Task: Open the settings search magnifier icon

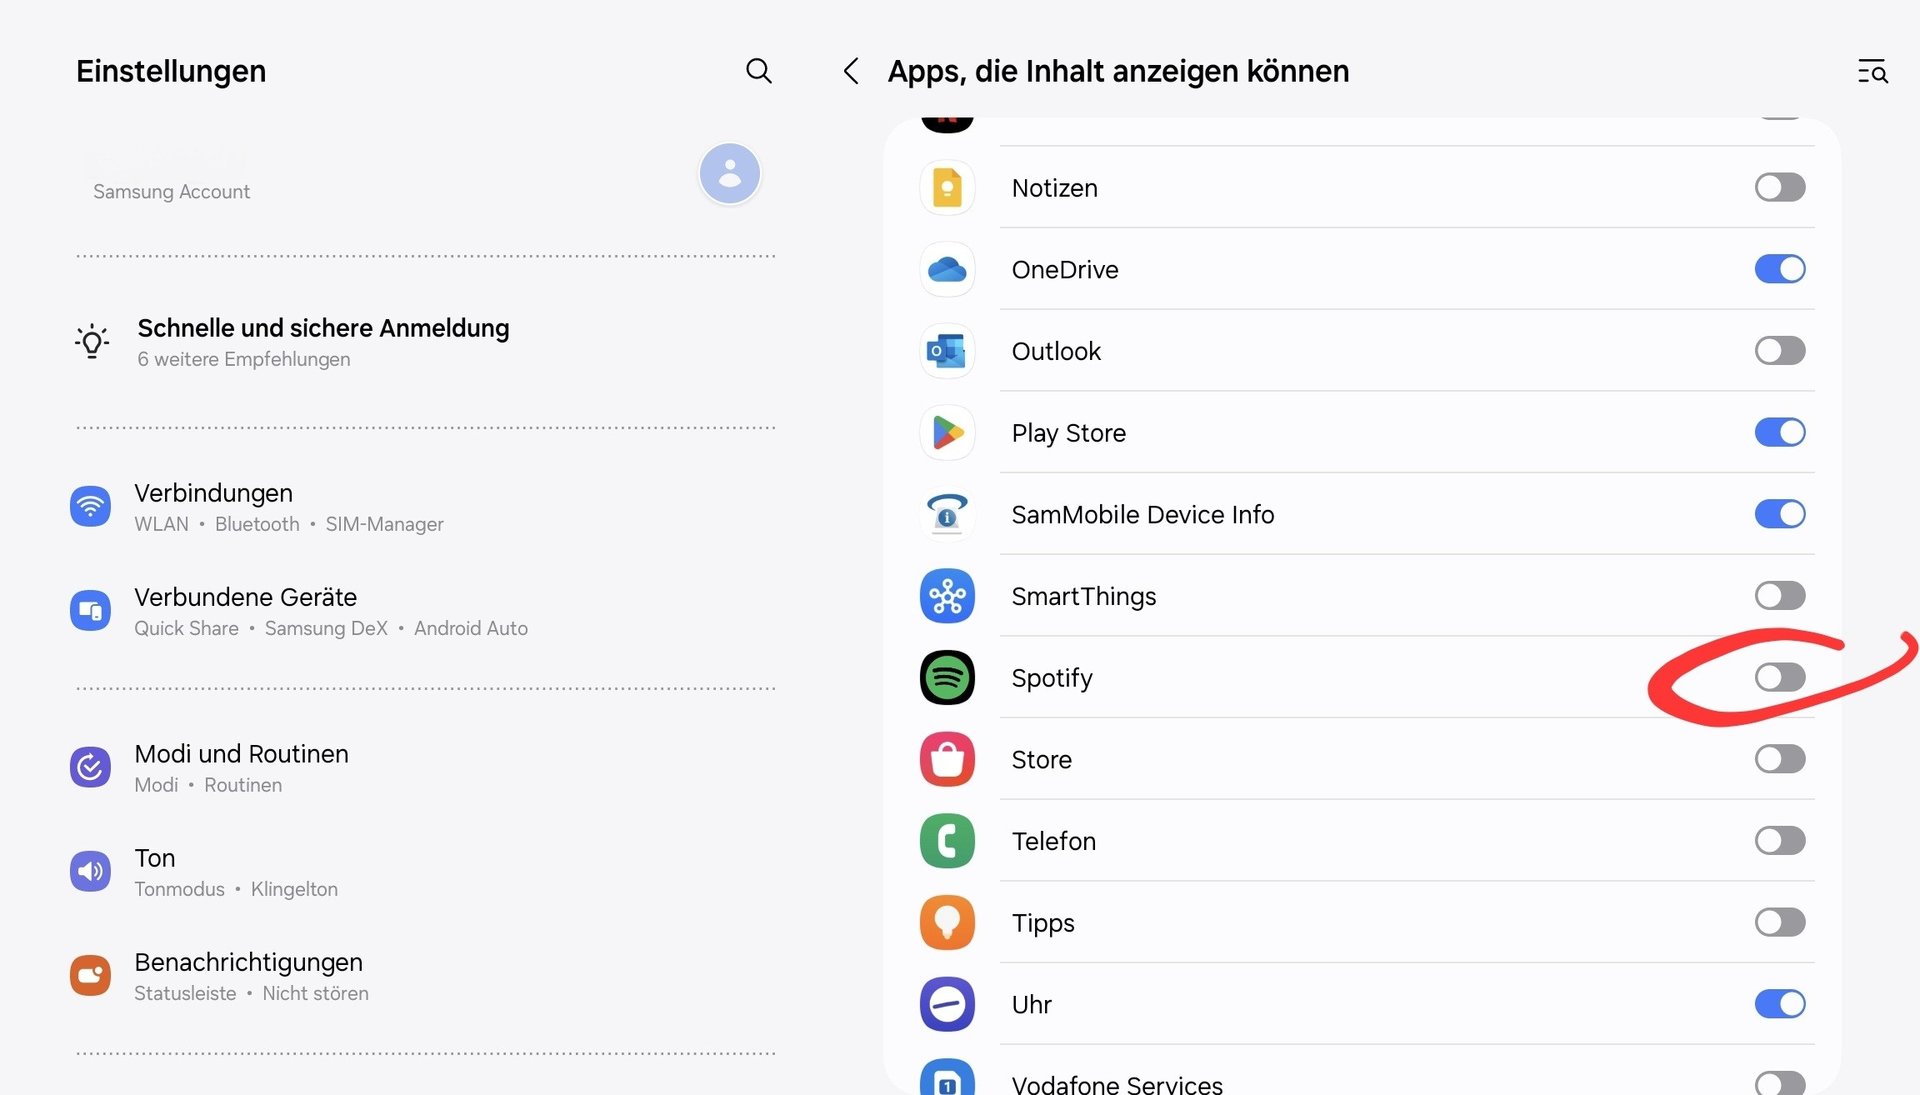Action: point(759,71)
